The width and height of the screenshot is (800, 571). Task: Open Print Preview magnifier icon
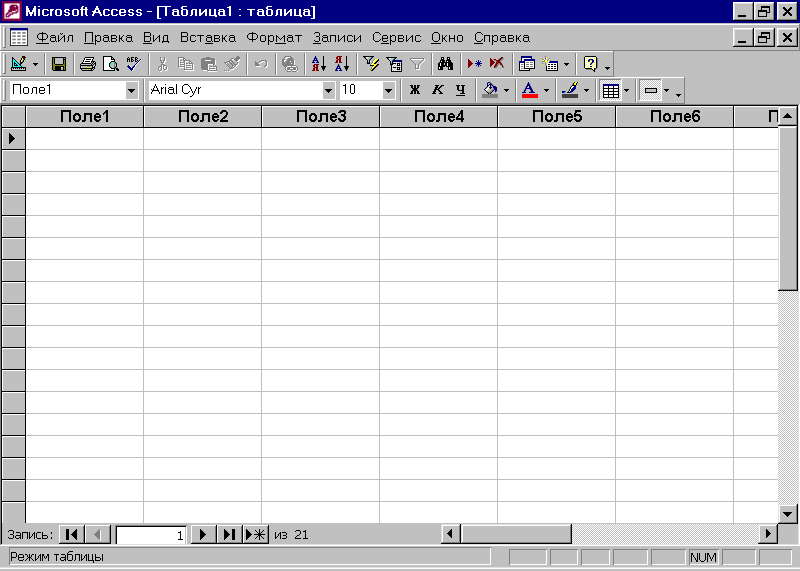pos(110,64)
